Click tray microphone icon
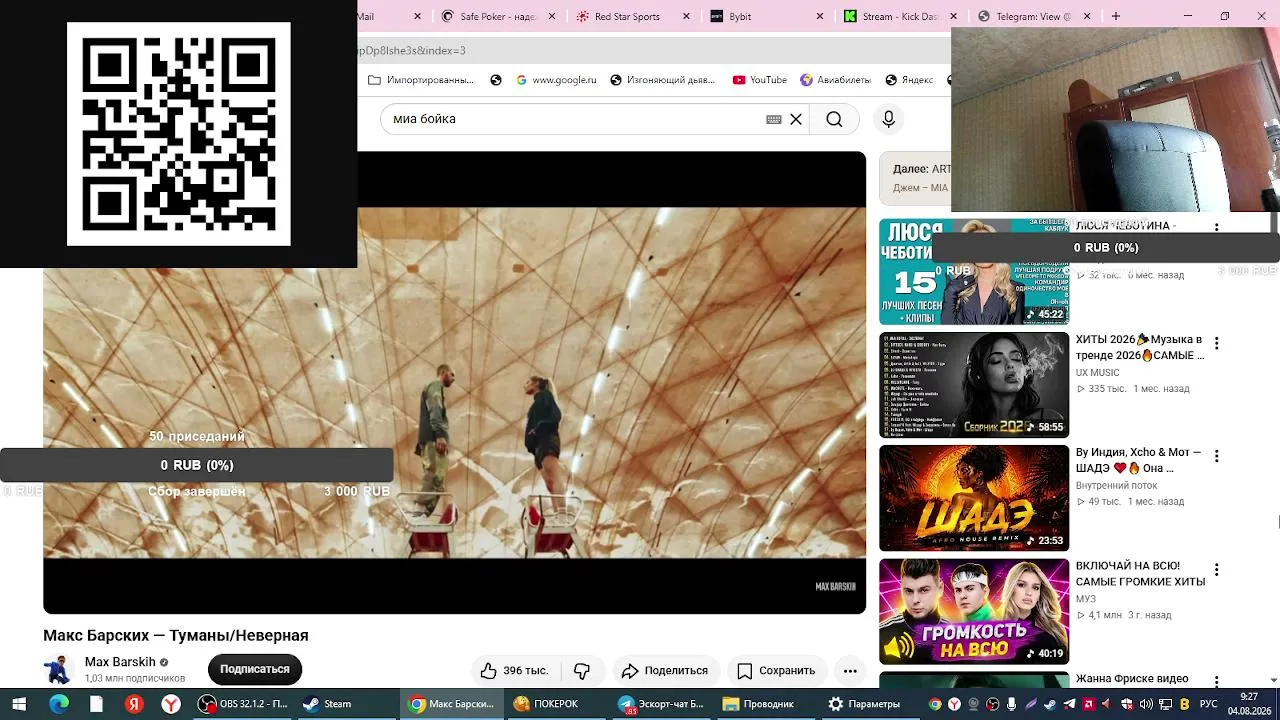 click(1012, 704)
